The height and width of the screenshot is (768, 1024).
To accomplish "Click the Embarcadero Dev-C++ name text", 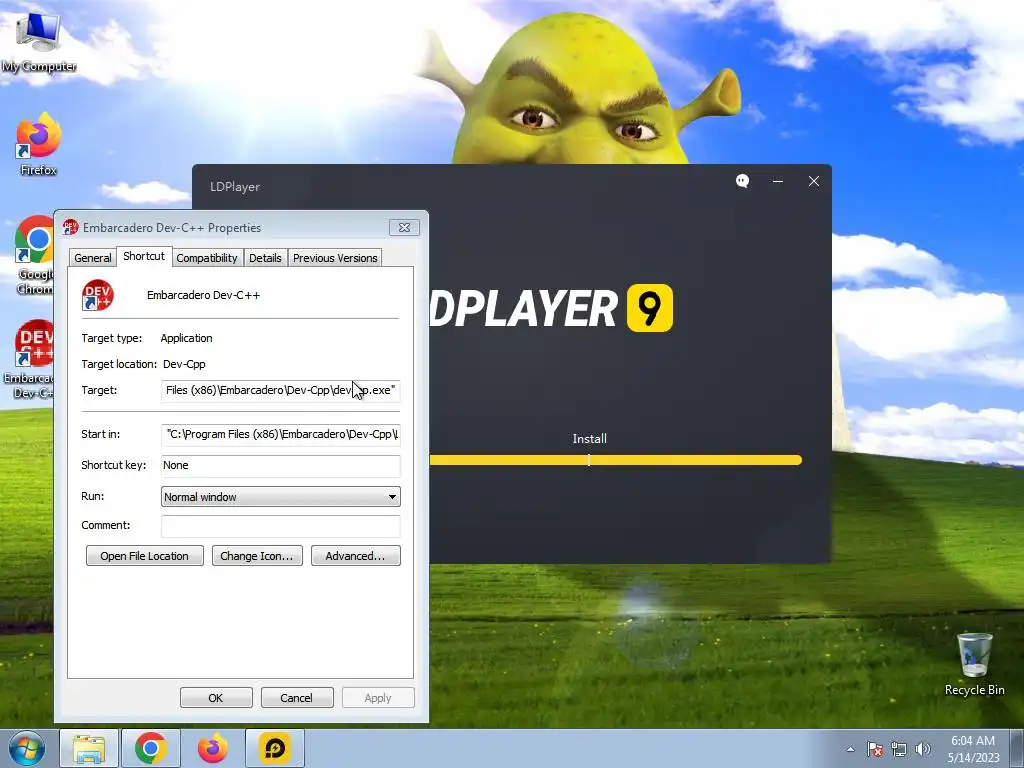I will 203,295.
